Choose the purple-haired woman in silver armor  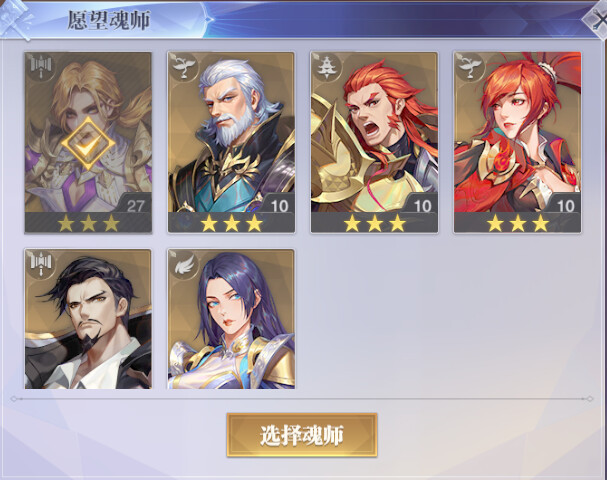(231, 319)
